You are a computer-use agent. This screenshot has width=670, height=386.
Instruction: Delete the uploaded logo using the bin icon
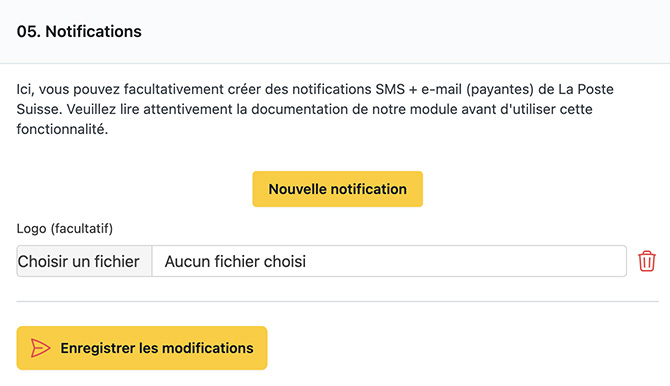click(646, 261)
